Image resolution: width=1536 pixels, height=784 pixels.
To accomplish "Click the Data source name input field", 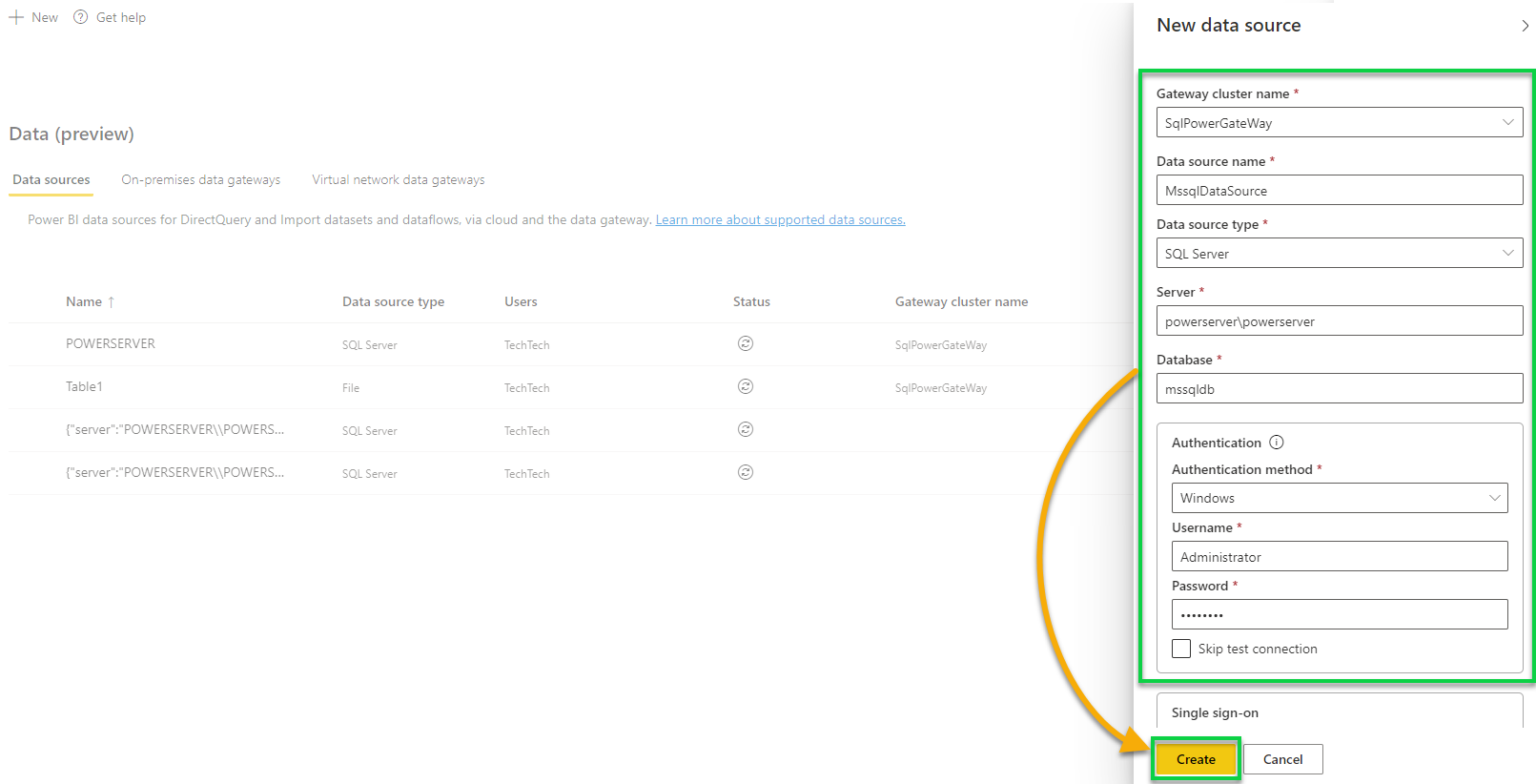I will pos(1338,189).
